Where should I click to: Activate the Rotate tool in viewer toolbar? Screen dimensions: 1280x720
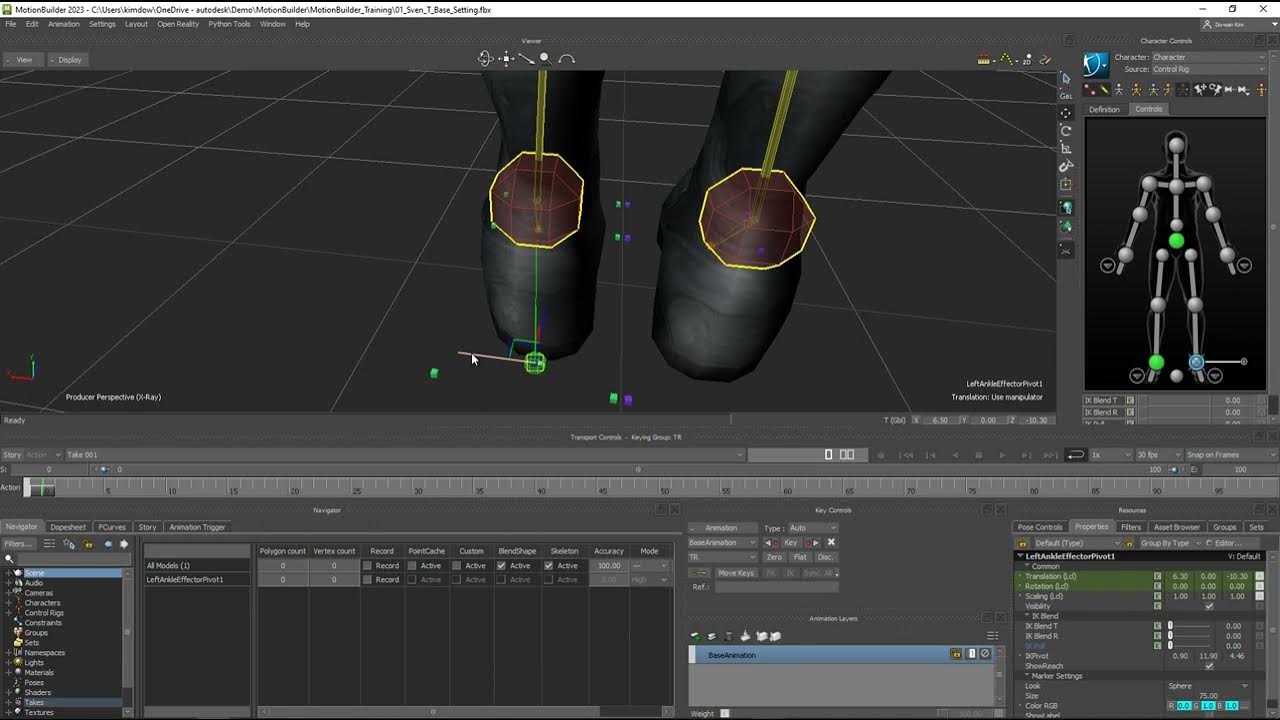1066,130
